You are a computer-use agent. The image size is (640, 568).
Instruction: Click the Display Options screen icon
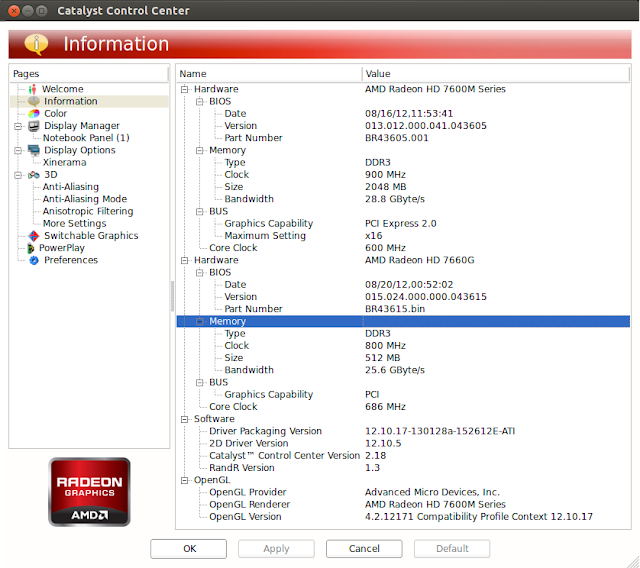[33, 150]
